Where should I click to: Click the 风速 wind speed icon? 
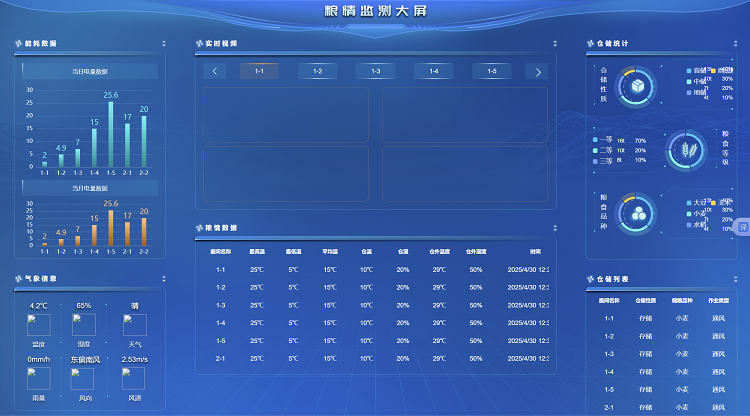tap(134, 378)
